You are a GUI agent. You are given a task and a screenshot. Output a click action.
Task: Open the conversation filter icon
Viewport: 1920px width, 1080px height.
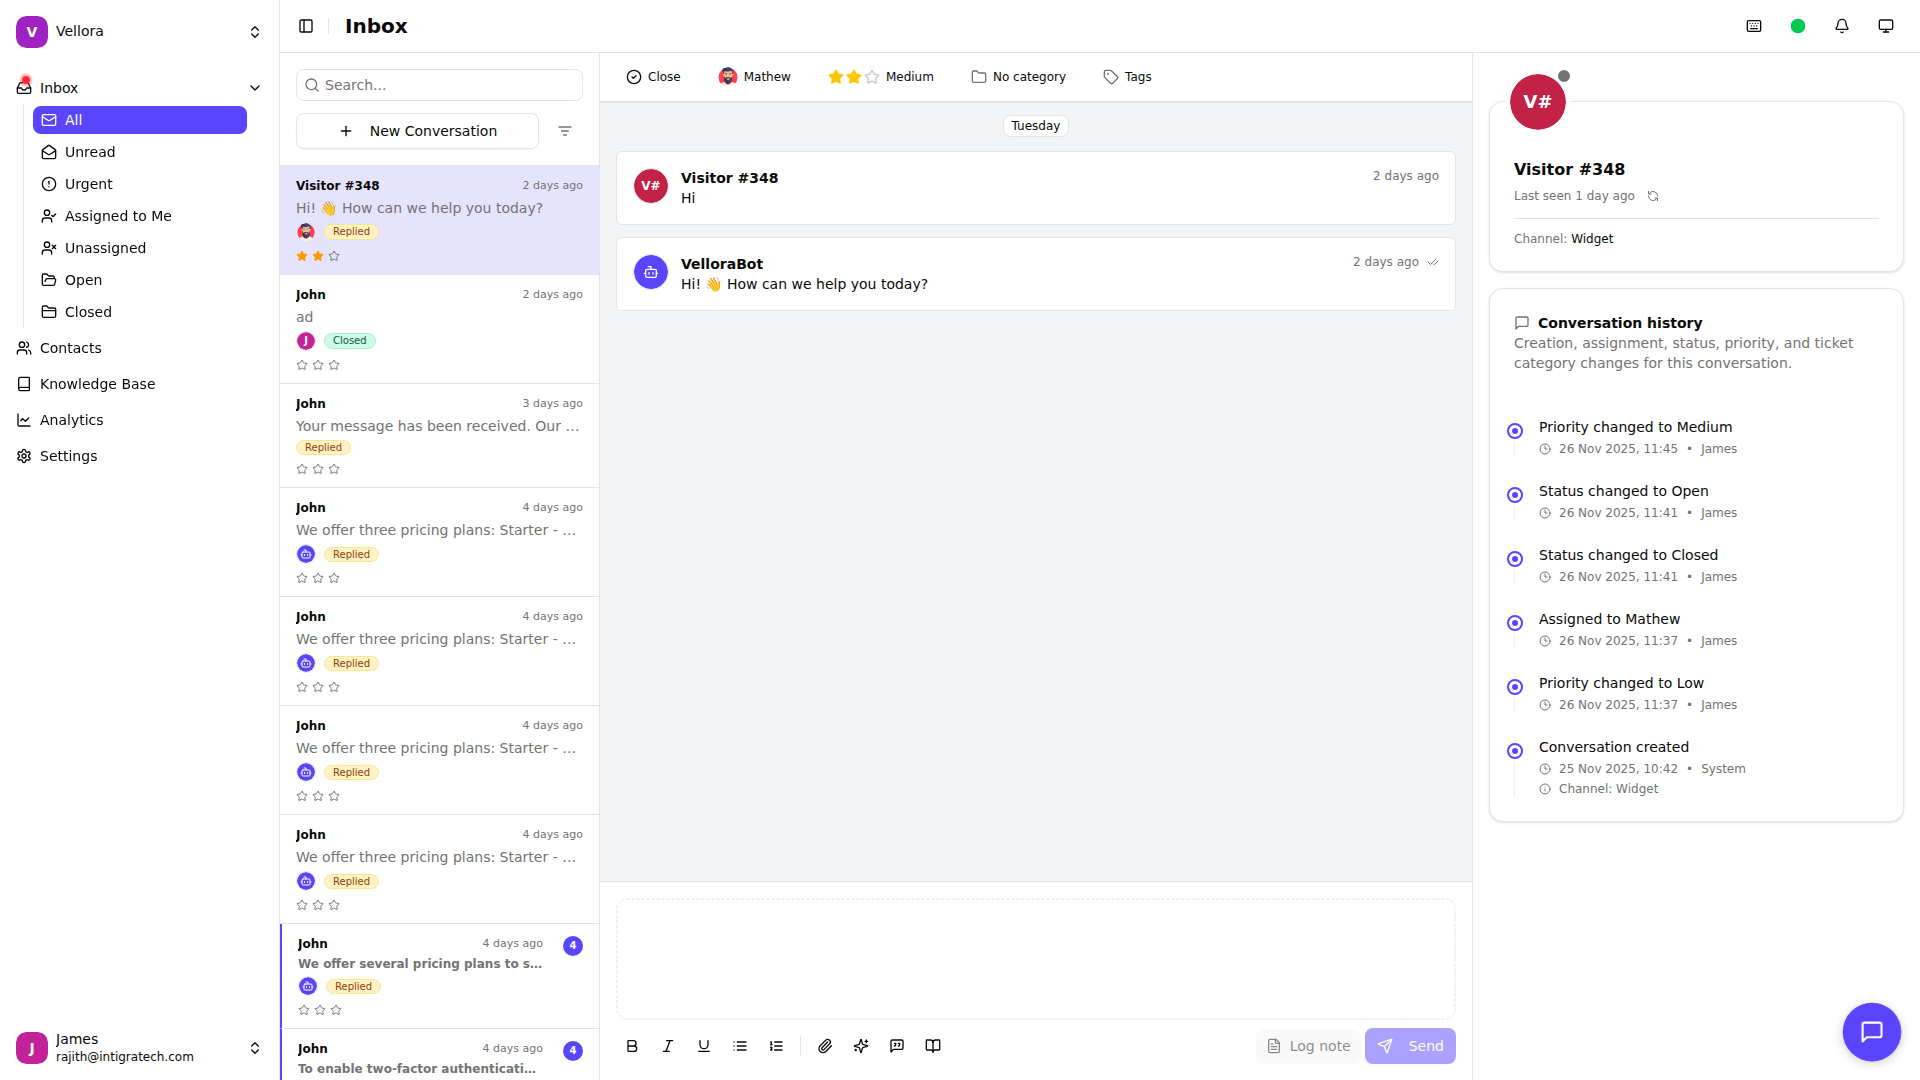tap(565, 131)
